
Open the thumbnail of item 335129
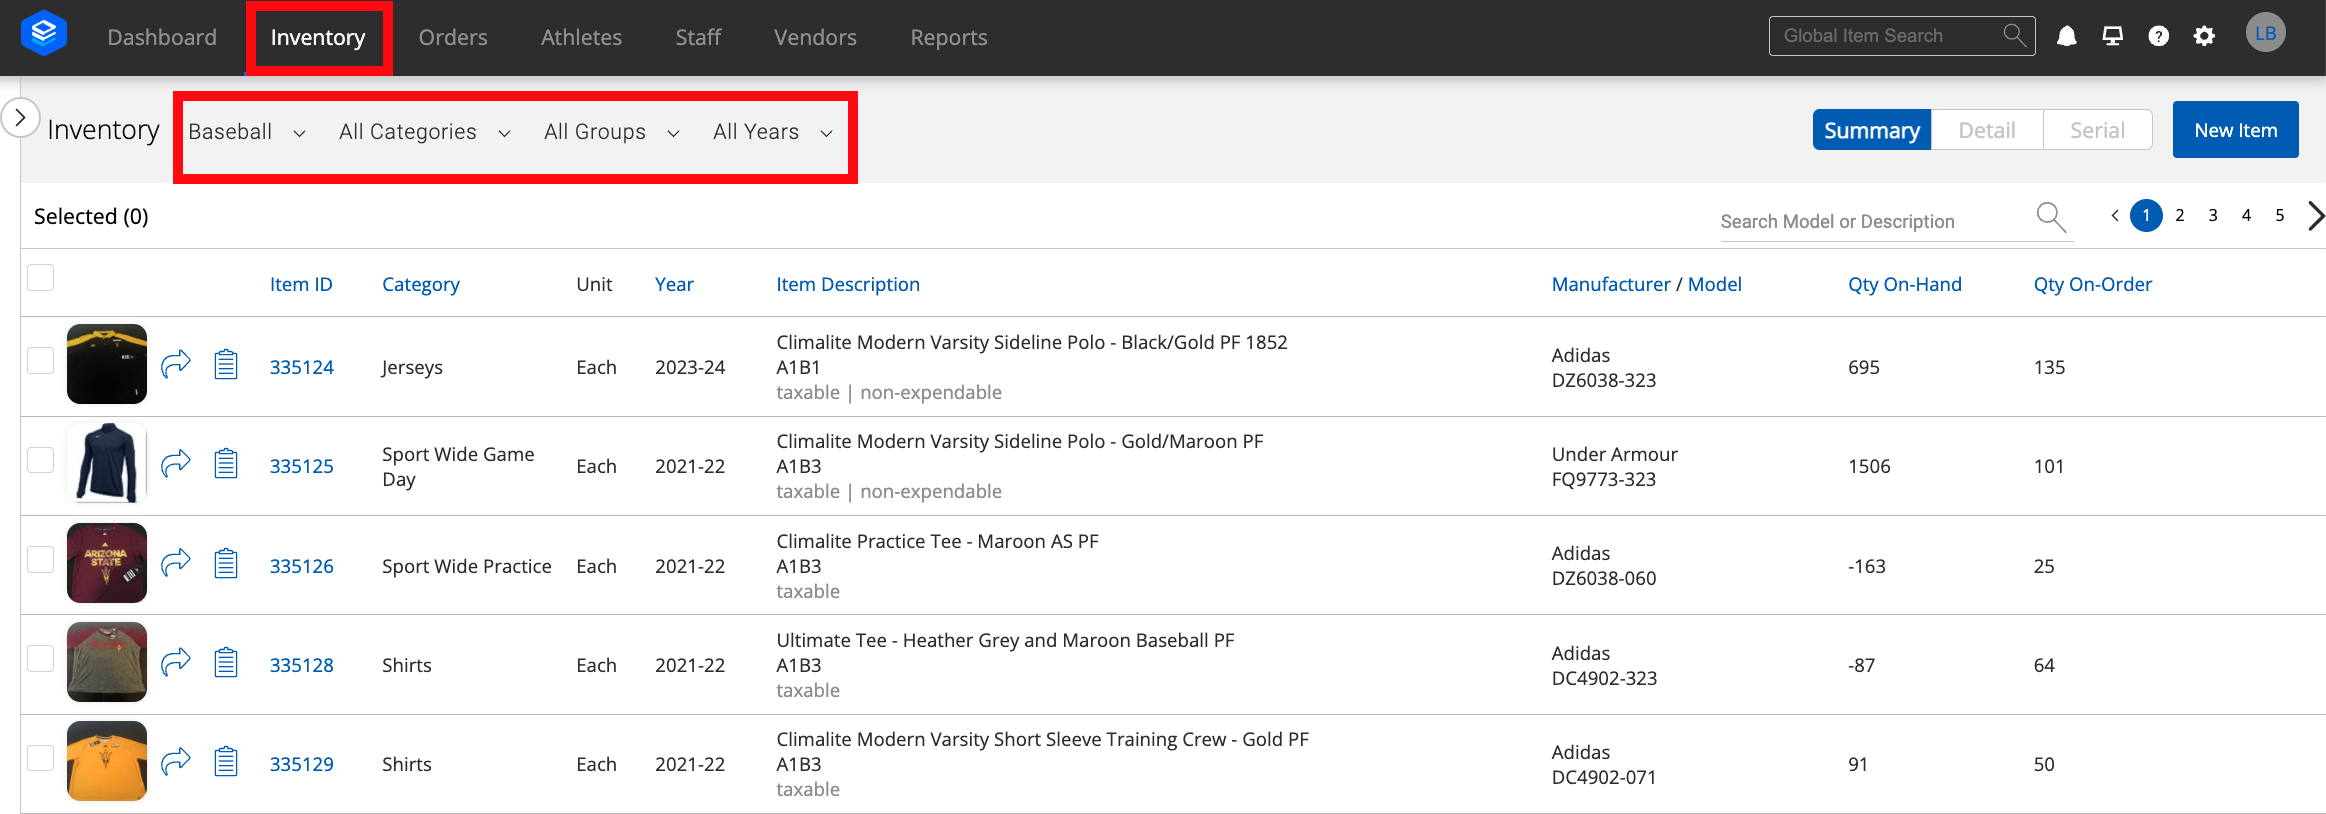(x=107, y=761)
